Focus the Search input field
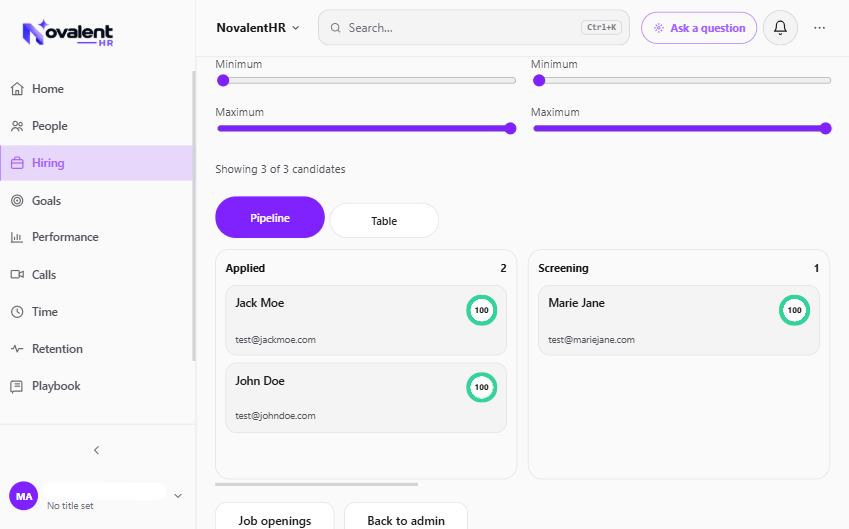Image resolution: width=849 pixels, height=529 pixels. [474, 28]
